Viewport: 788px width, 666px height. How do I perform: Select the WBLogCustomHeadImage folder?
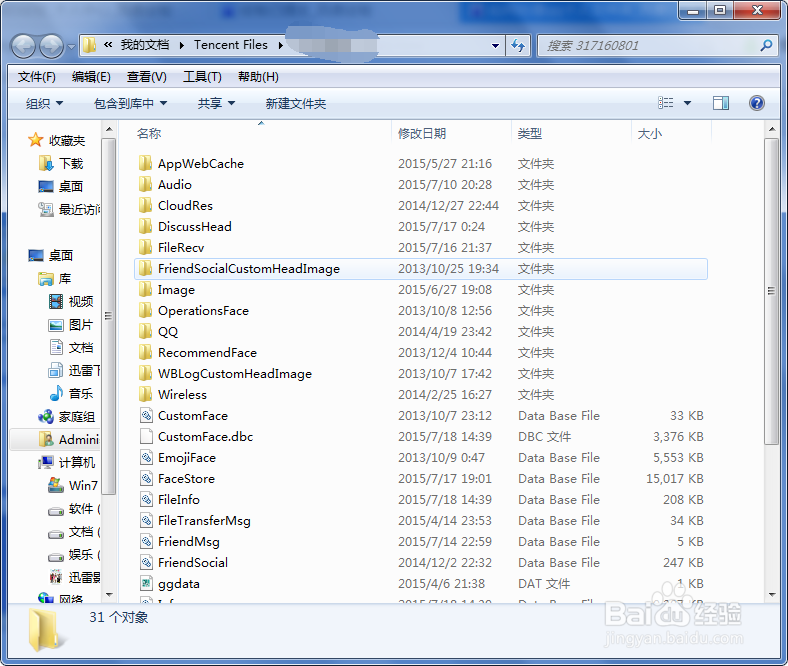235,374
